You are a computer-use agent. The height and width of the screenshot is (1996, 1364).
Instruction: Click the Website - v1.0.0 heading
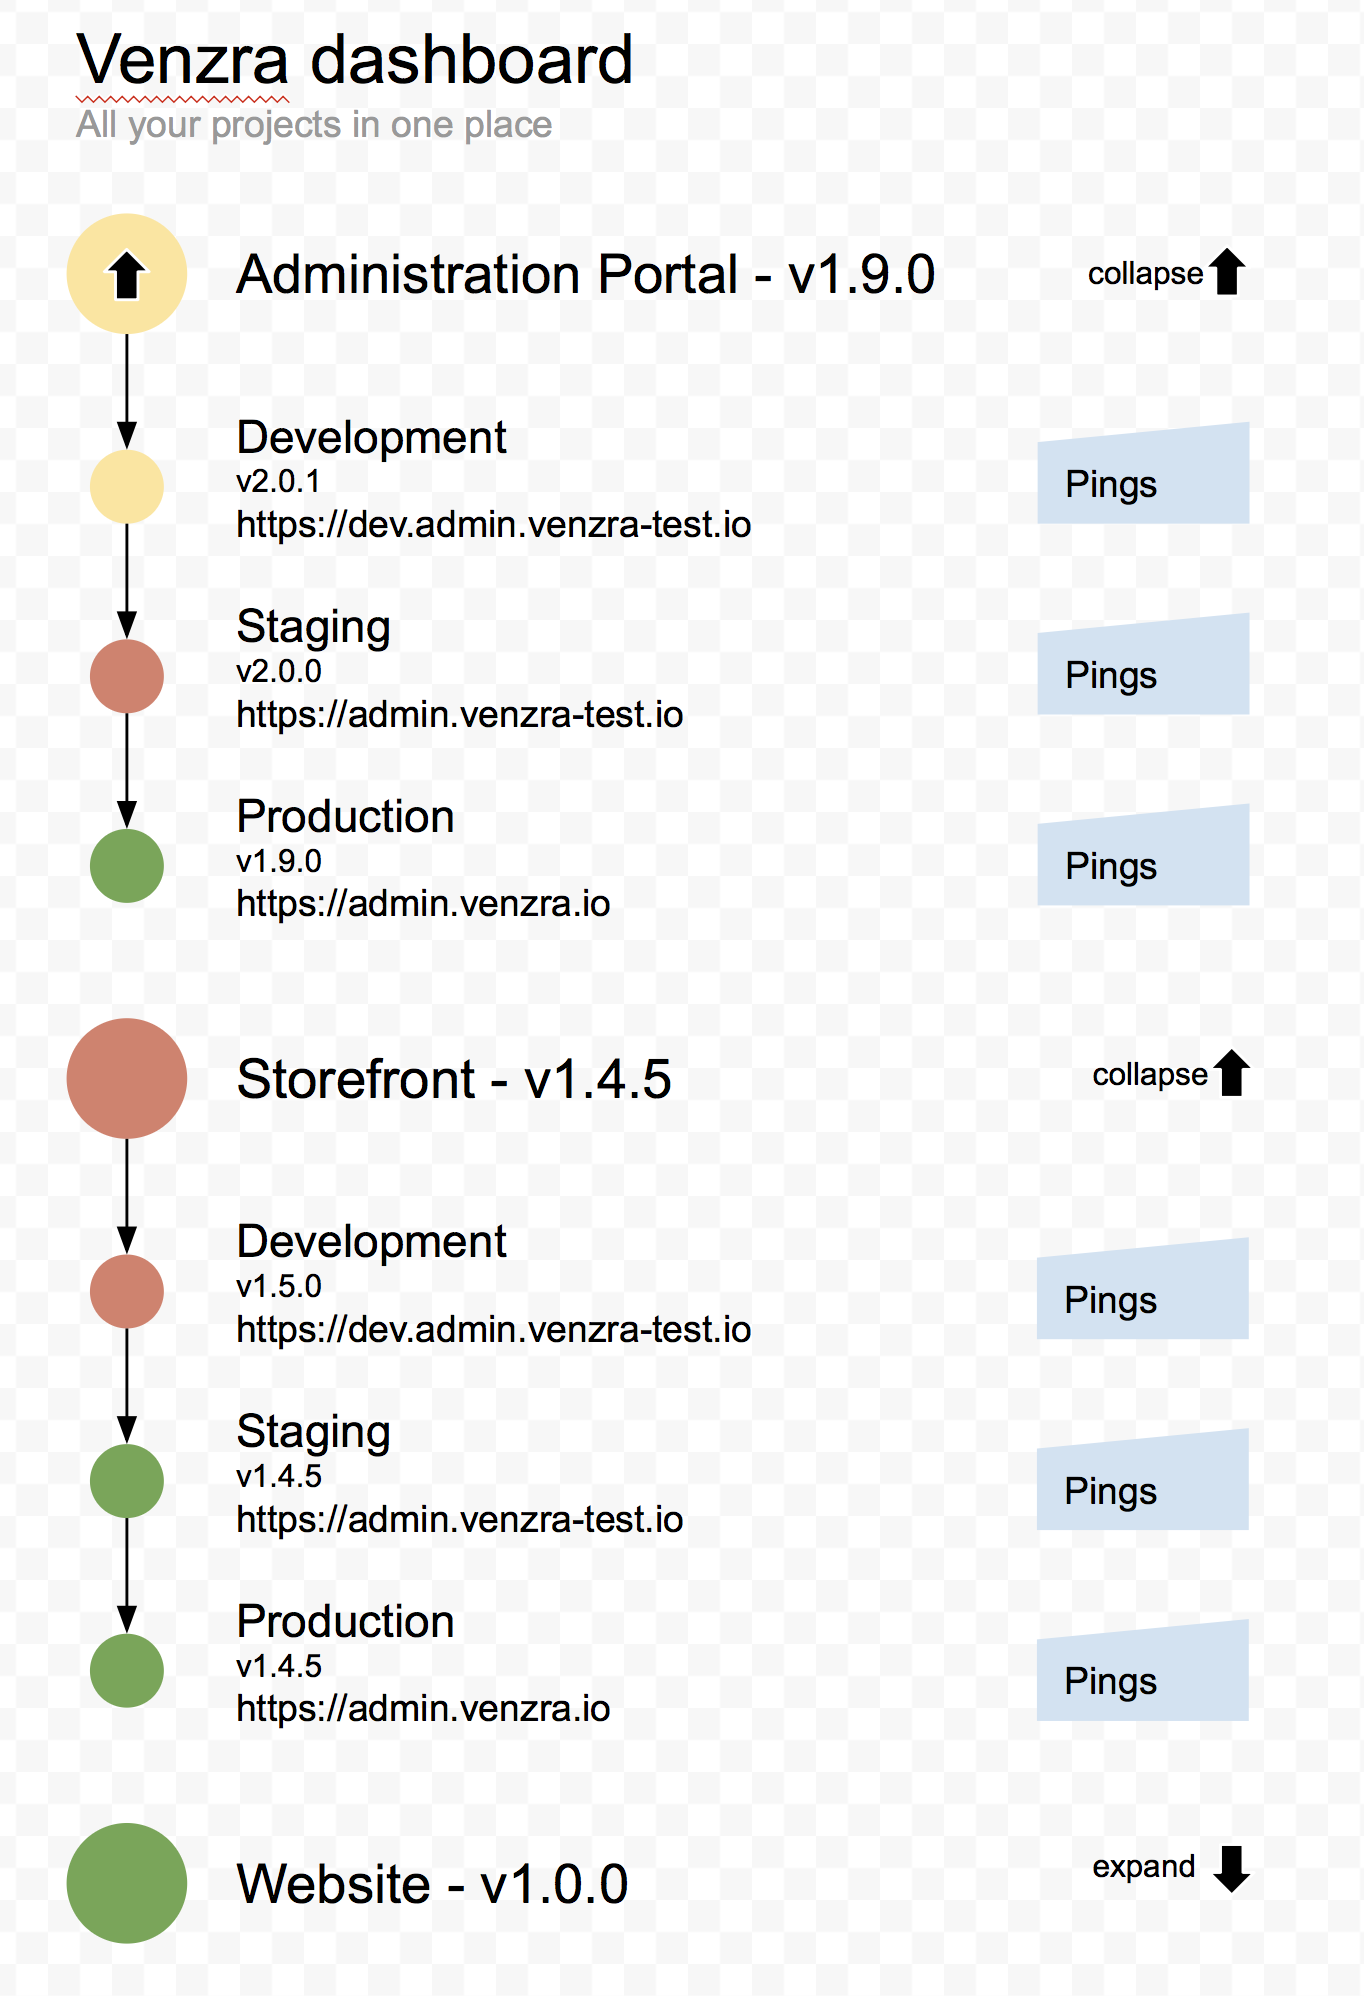(432, 1884)
